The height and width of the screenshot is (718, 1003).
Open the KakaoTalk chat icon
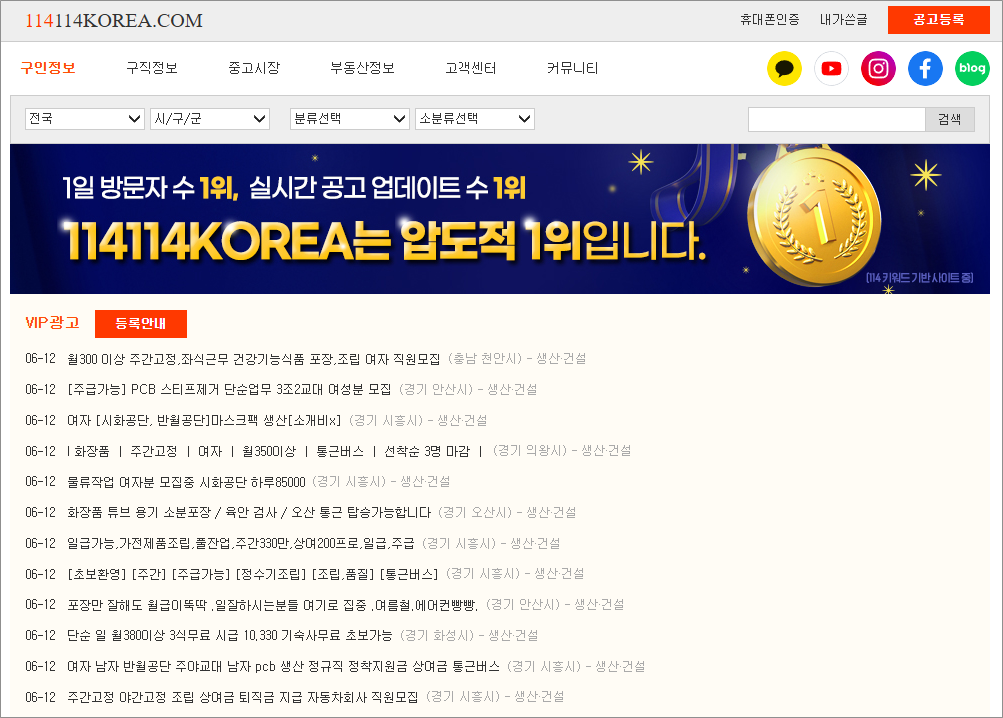(x=784, y=68)
